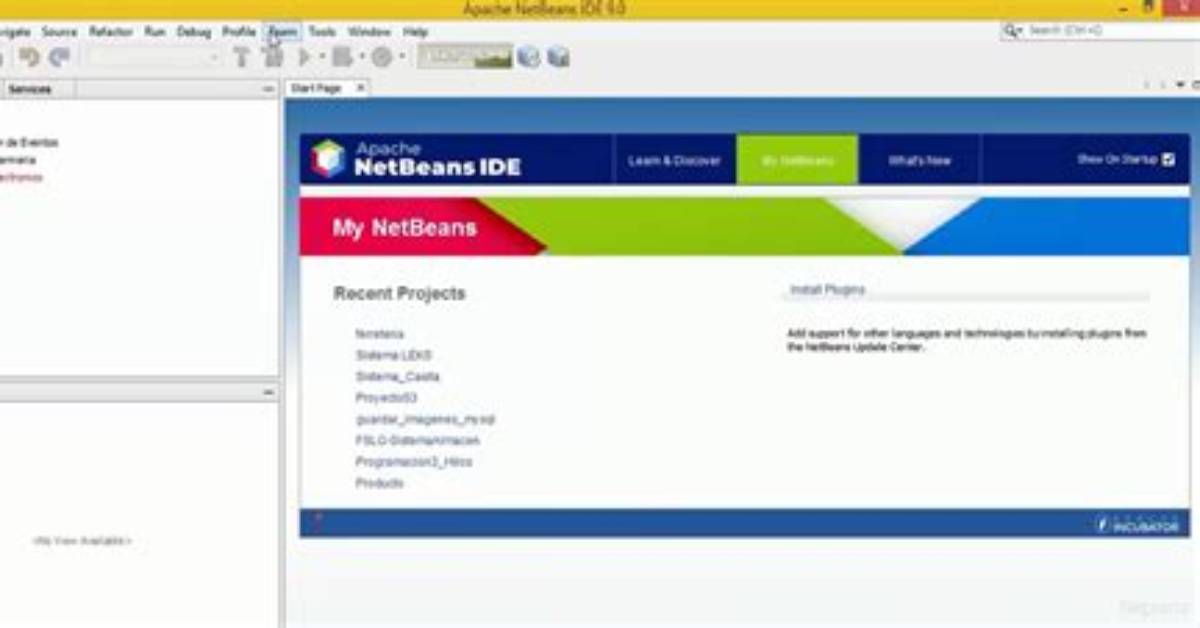Click the Clean and Build icon
Screen dimensions: 1200x628
click(x=273, y=57)
